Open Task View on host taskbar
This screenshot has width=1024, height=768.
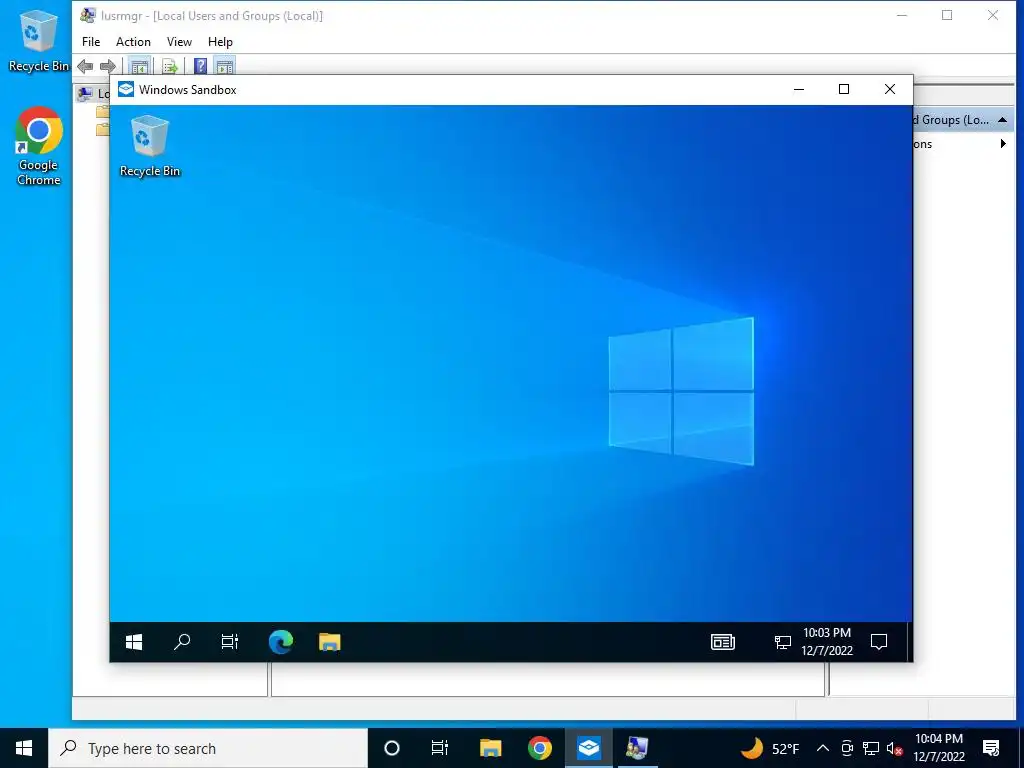click(x=440, y=748)
